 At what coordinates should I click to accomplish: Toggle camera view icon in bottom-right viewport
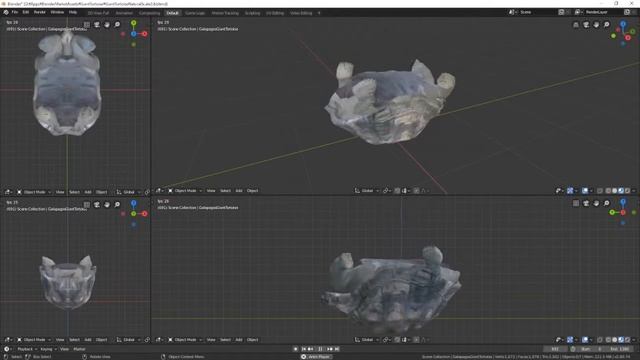coord(586,203)
